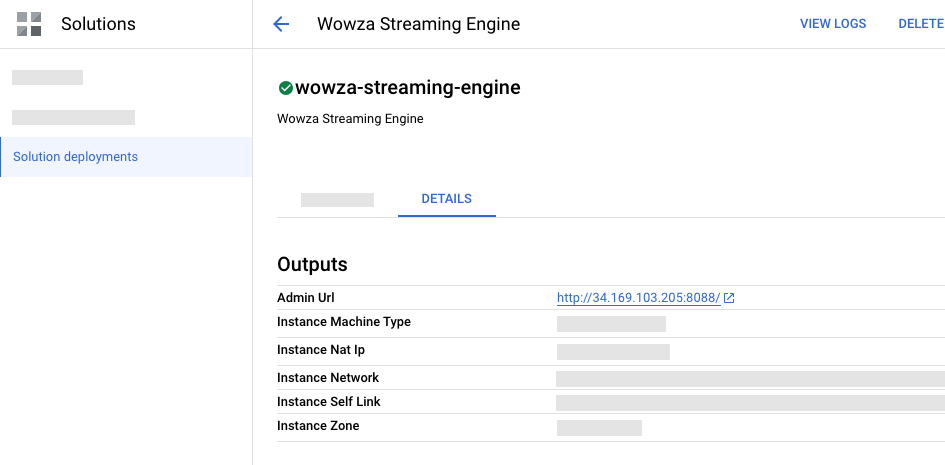Viewport: 945px width, 465px height.
Task: Click the Outputs section heading
Action: coord(312,264)
